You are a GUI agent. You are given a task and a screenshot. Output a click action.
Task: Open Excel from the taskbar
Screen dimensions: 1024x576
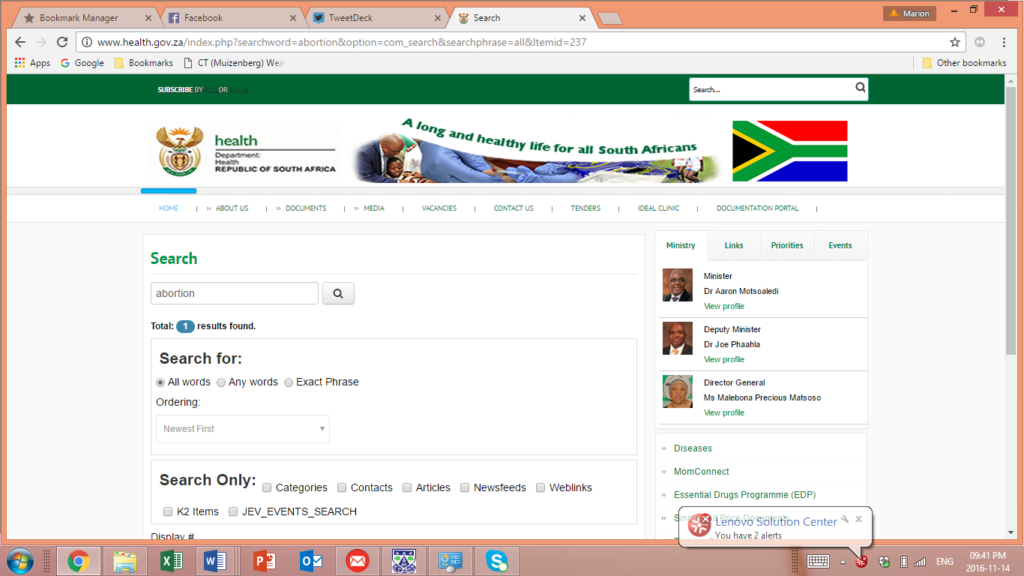pos(171,561)
